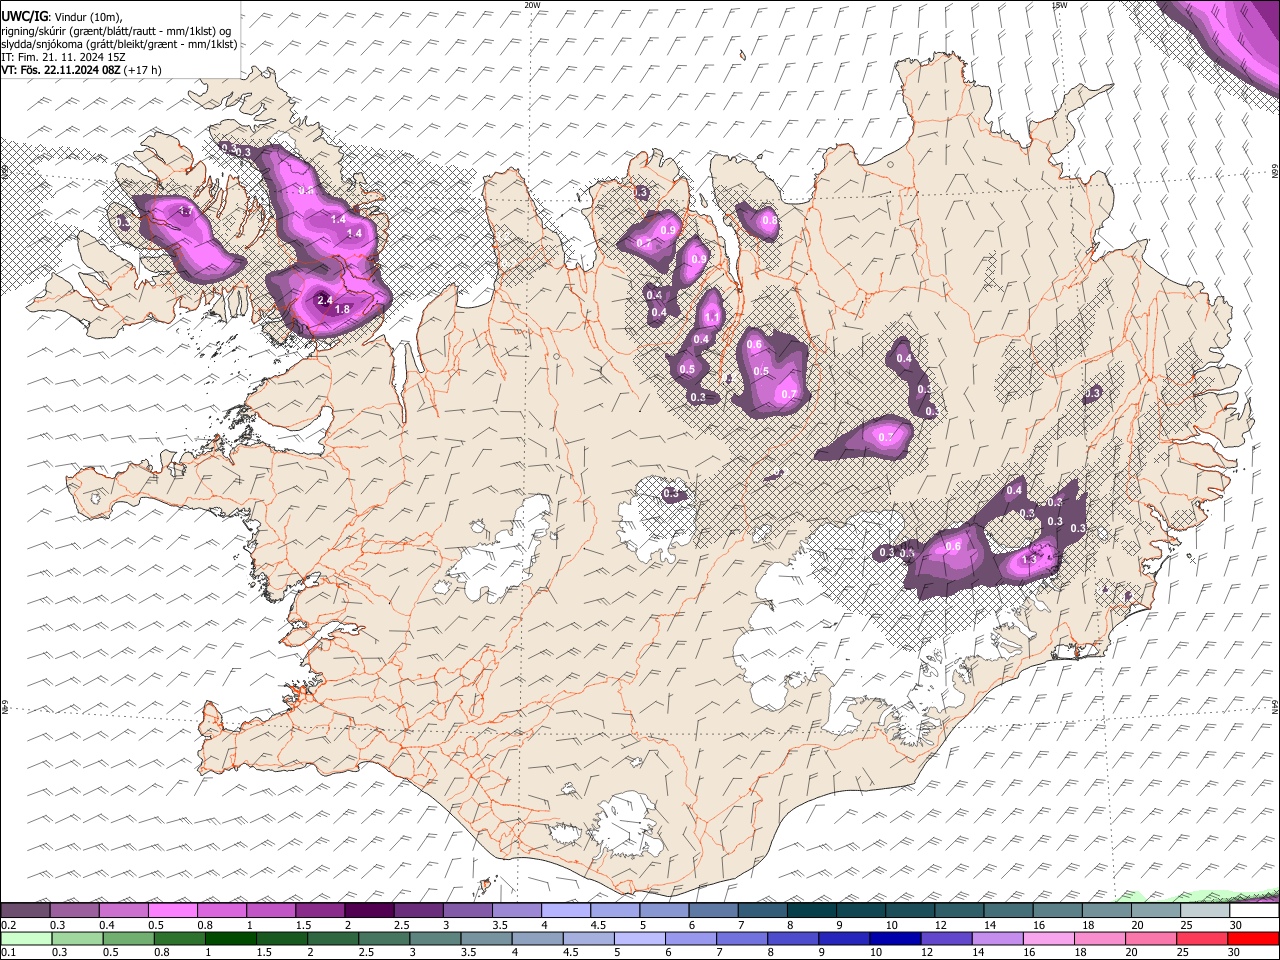The height and width of the screenshot is (960, 1280).
Task: Click the 'rigning/skúrir' legend description line
Action: point(116,31)
